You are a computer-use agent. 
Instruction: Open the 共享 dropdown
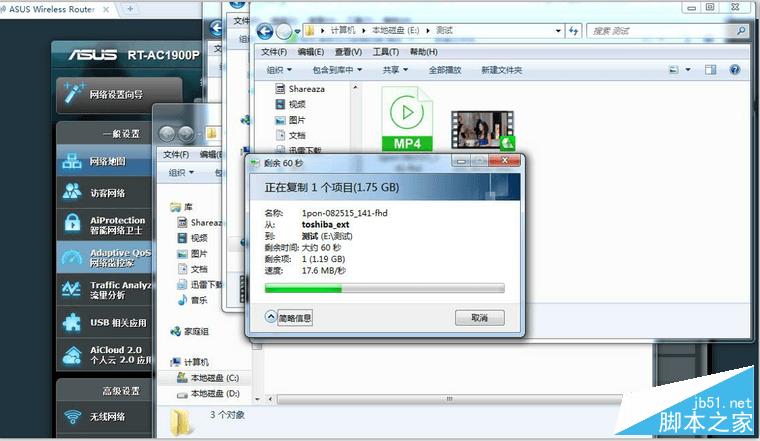(x=395, y=70)
